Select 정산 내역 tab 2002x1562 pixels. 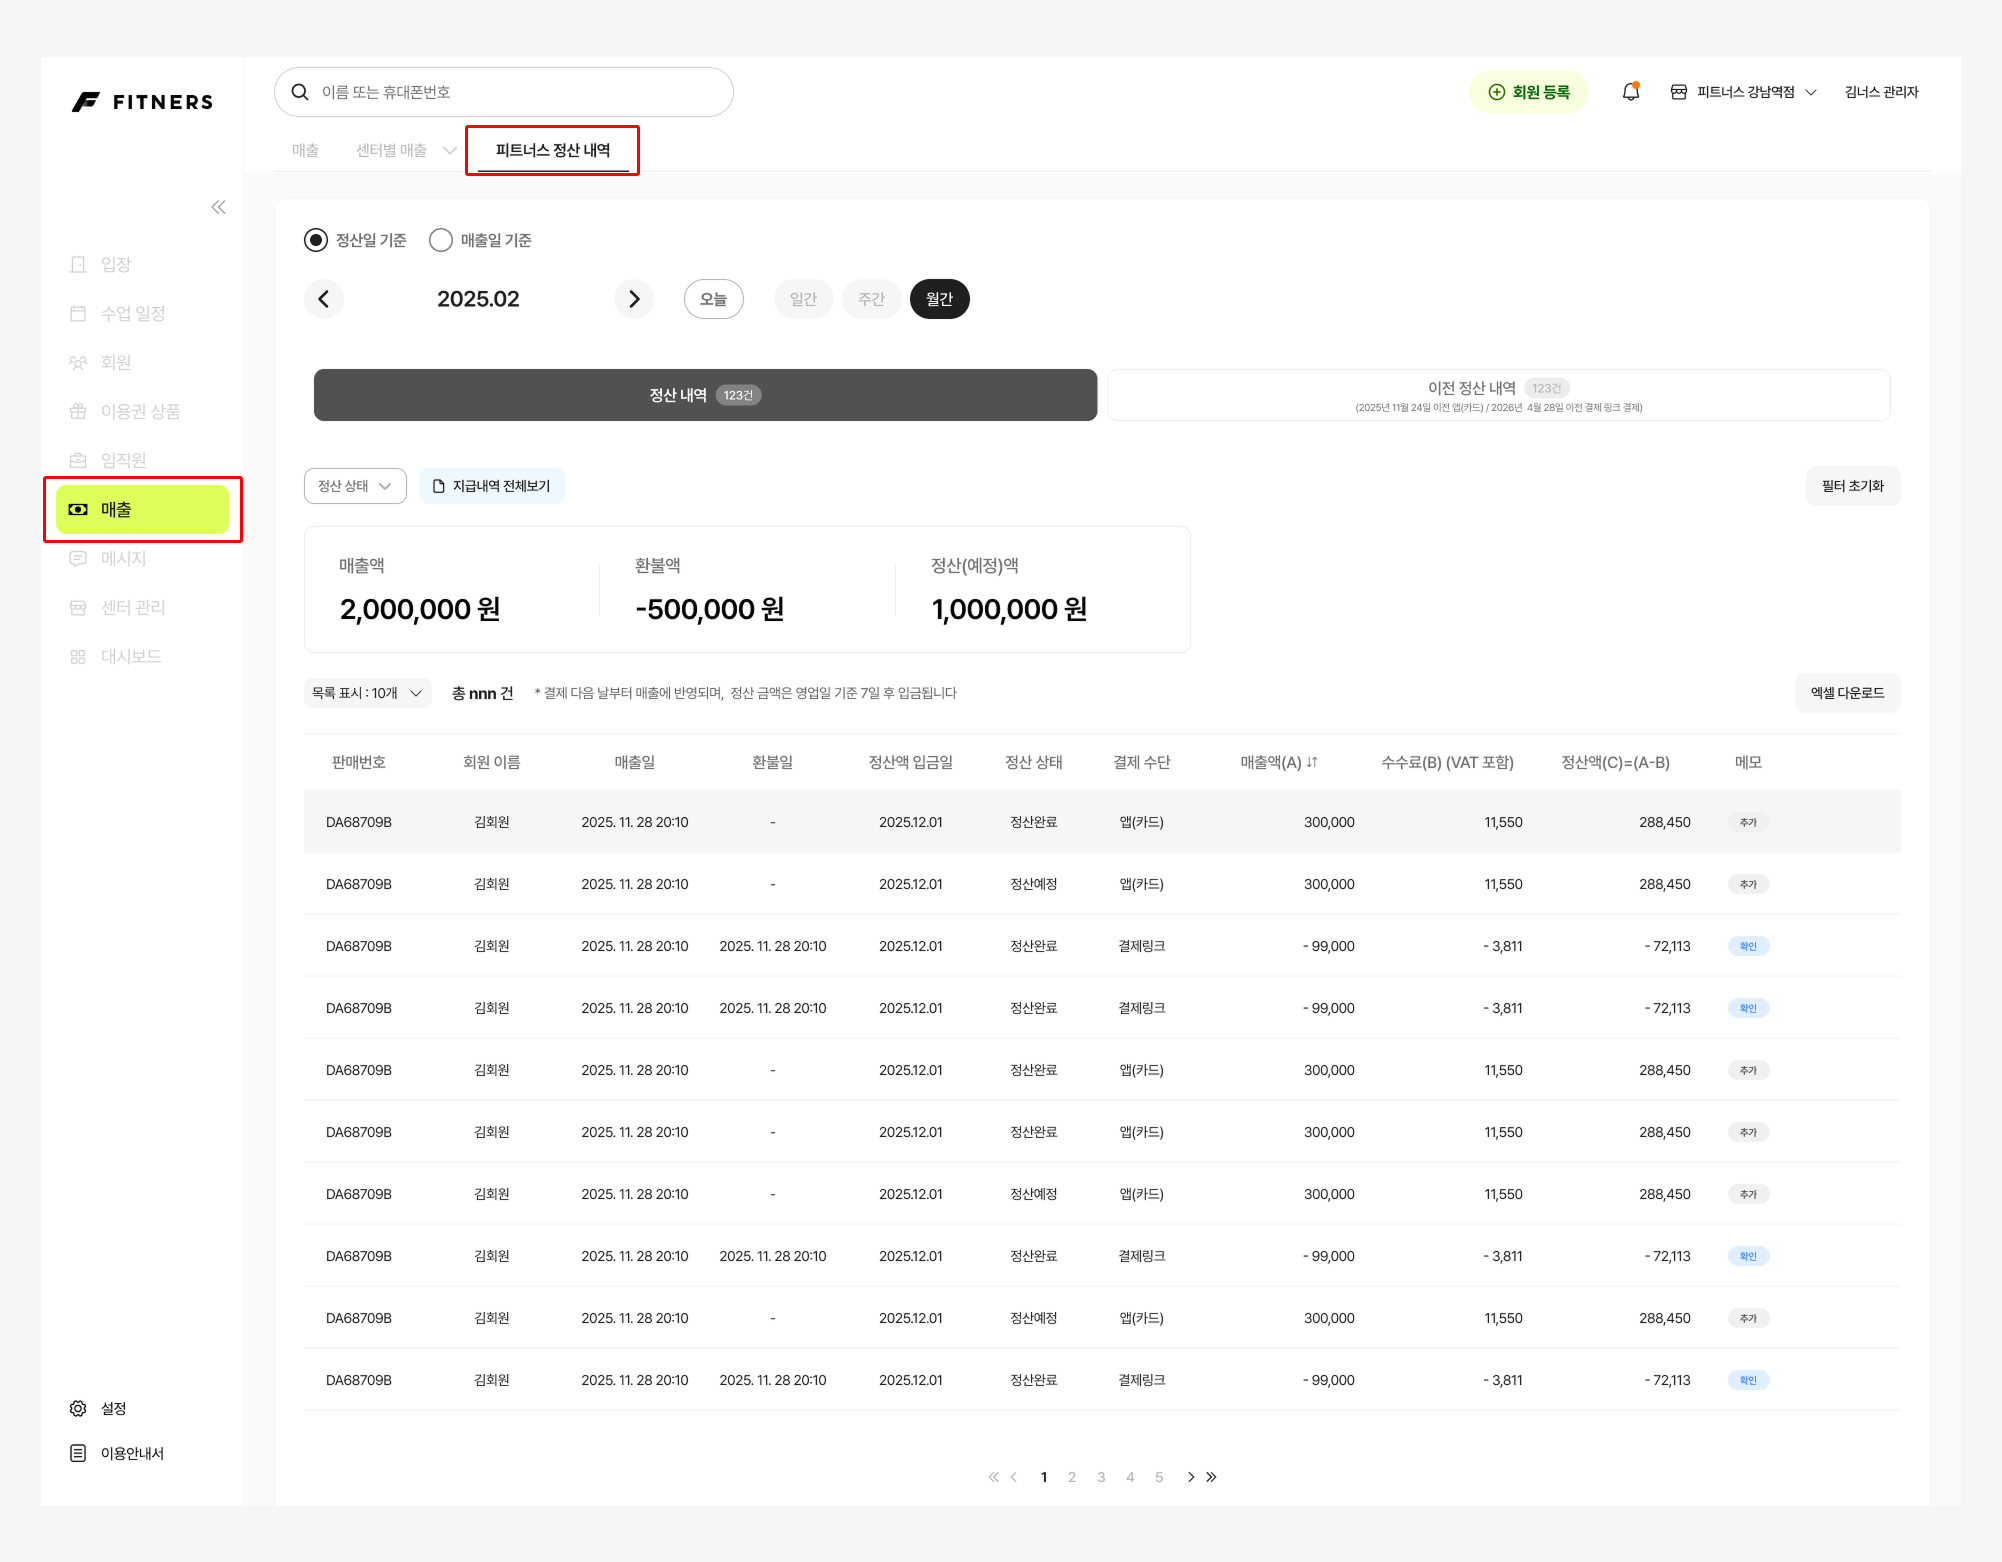click(705, 395)
